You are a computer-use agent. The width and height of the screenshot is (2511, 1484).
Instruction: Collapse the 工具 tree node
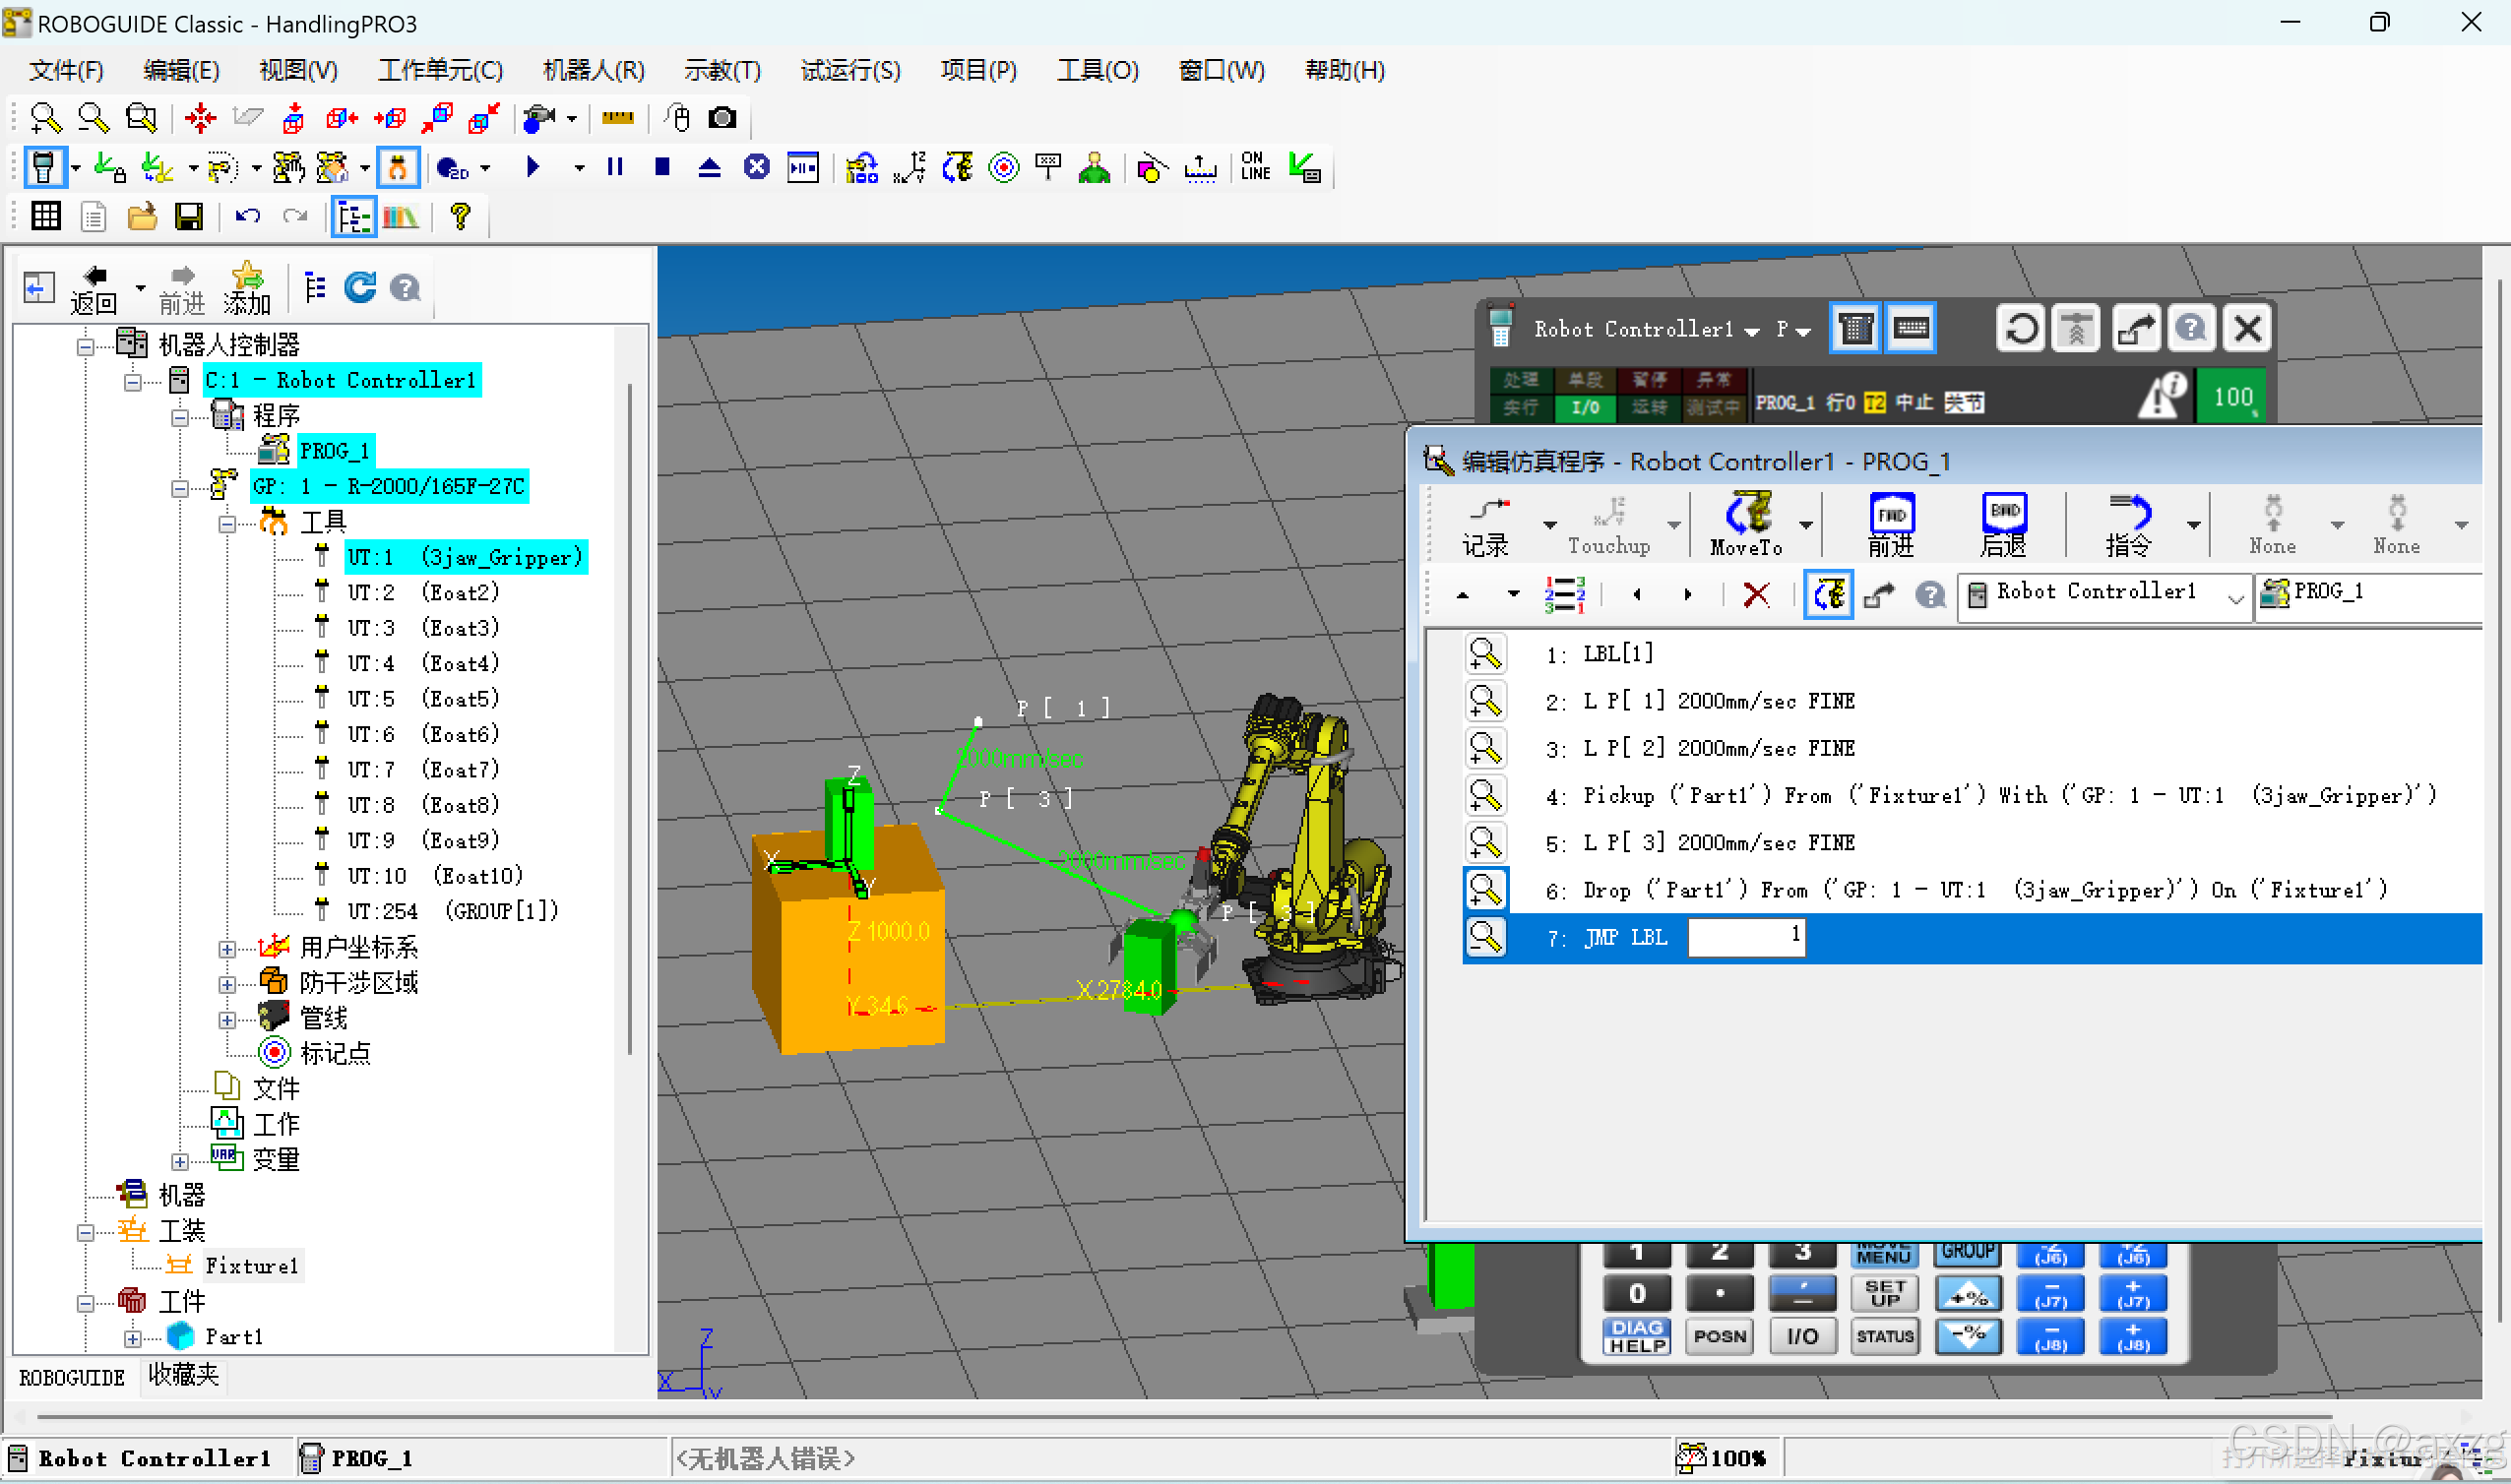coord(227,523)
